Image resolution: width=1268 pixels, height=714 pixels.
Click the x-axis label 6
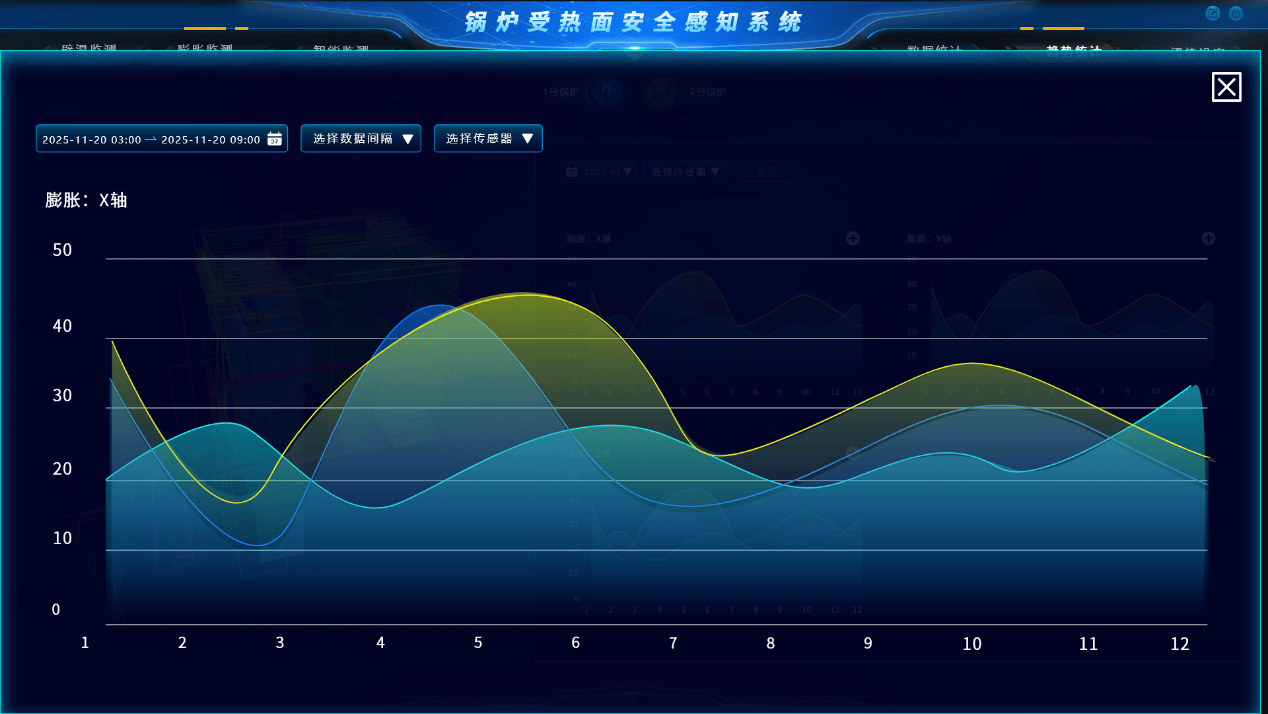tap(576, 643)
